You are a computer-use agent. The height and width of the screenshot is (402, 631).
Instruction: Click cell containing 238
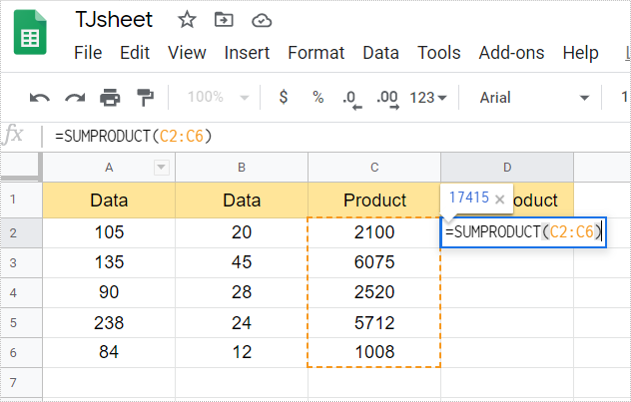109,323
